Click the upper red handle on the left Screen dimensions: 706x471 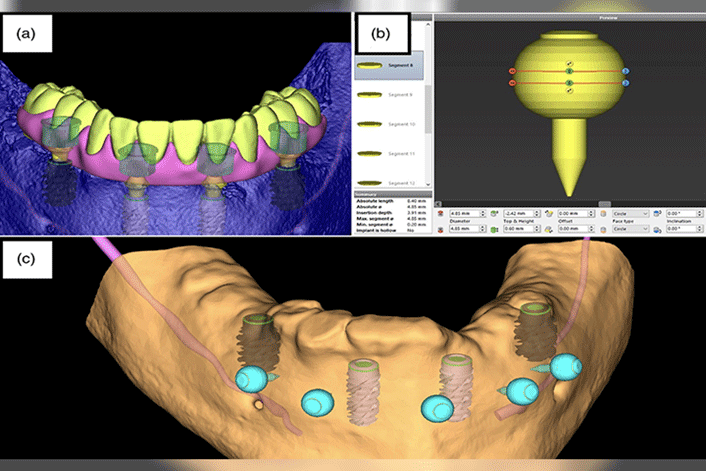513,73
